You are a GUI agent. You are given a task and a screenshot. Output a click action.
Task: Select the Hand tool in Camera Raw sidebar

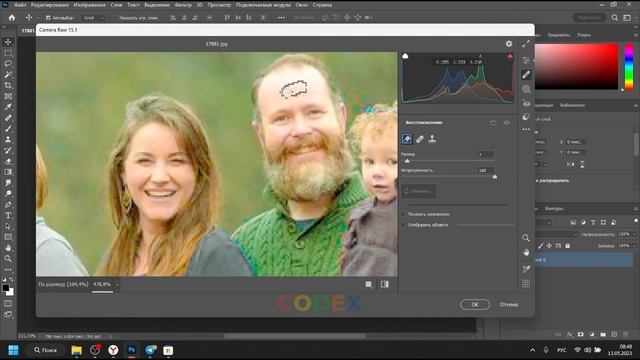click(x=526, y=253)
